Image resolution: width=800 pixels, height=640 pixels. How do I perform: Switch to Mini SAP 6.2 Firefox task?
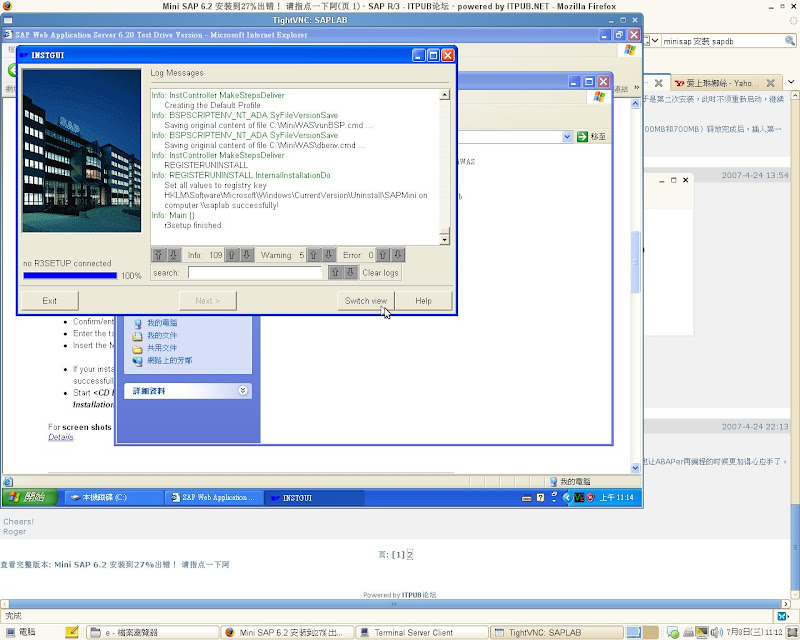point(287,632)
